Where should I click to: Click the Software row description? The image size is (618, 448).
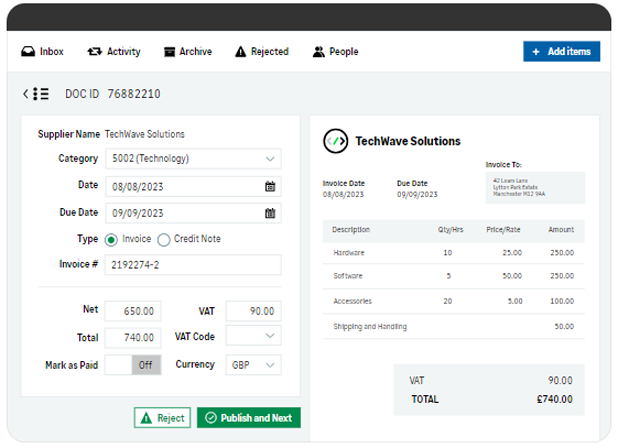(348, 276)
